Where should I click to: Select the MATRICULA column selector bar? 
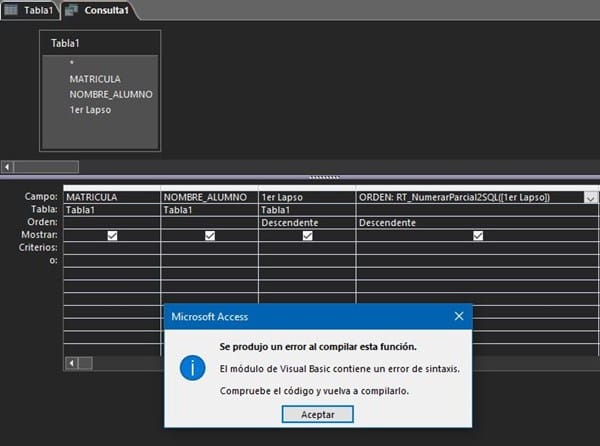[112, 188]
